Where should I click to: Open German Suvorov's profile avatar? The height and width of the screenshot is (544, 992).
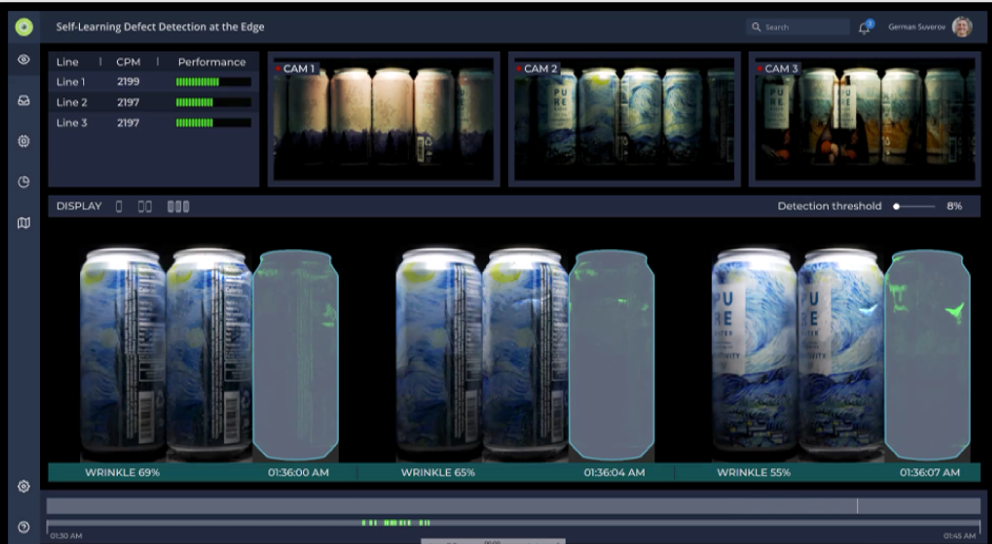pos(962,27)
